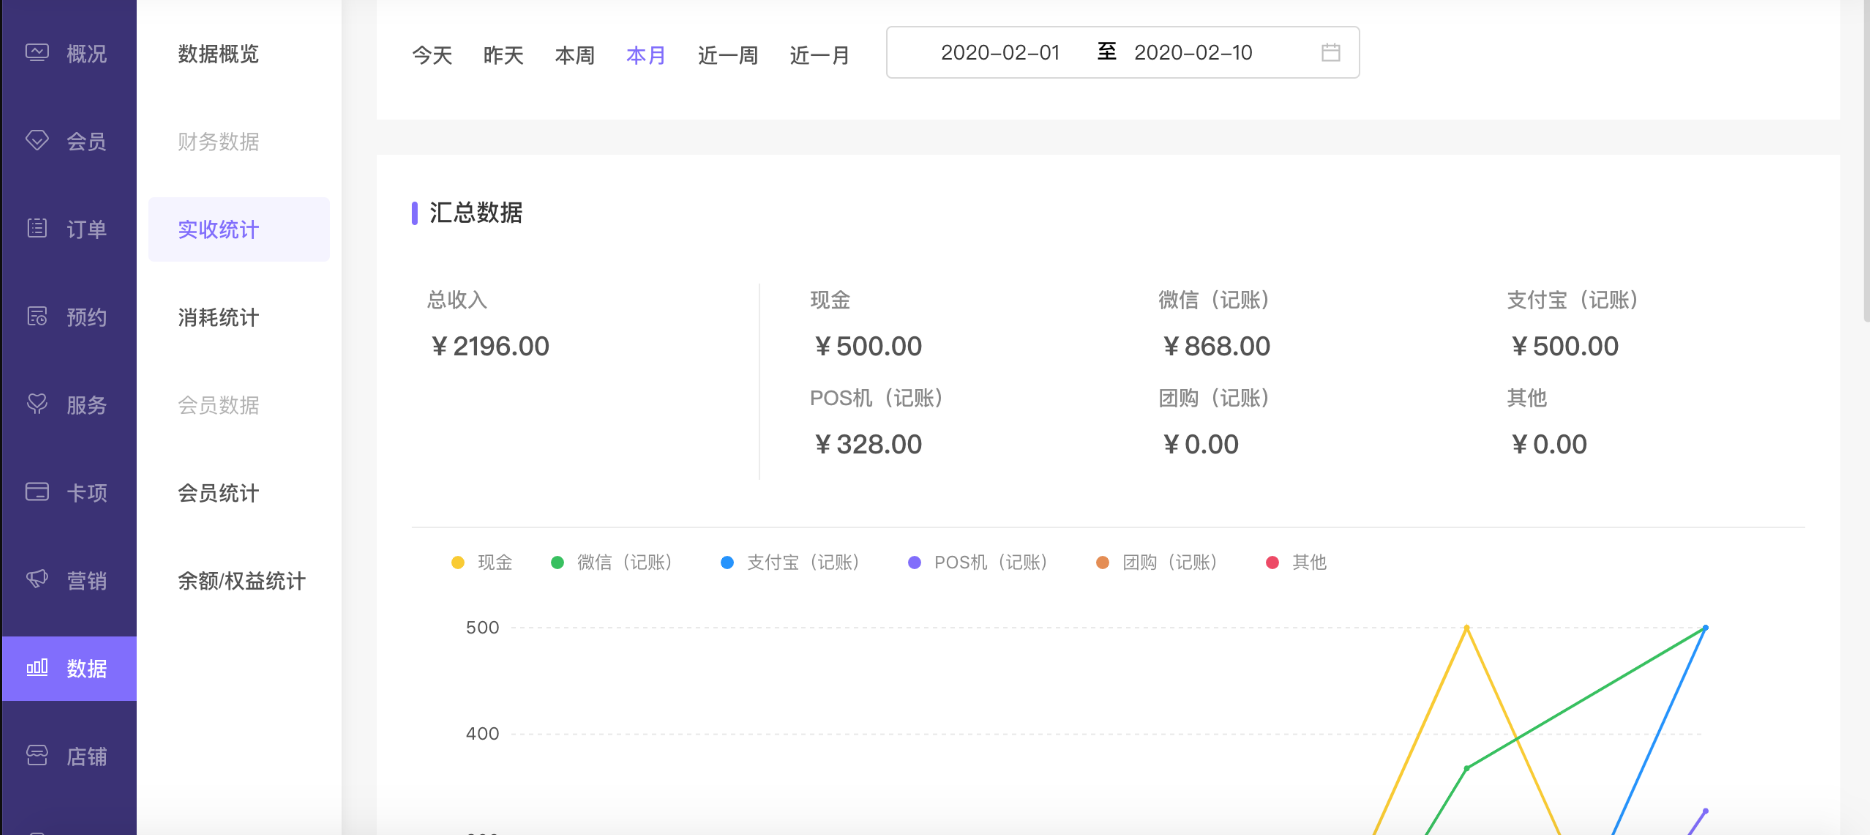The height and width of the screenshot is (835, 1870).
Task: Open 服务 section in sidebar
Action: (69, 405)
